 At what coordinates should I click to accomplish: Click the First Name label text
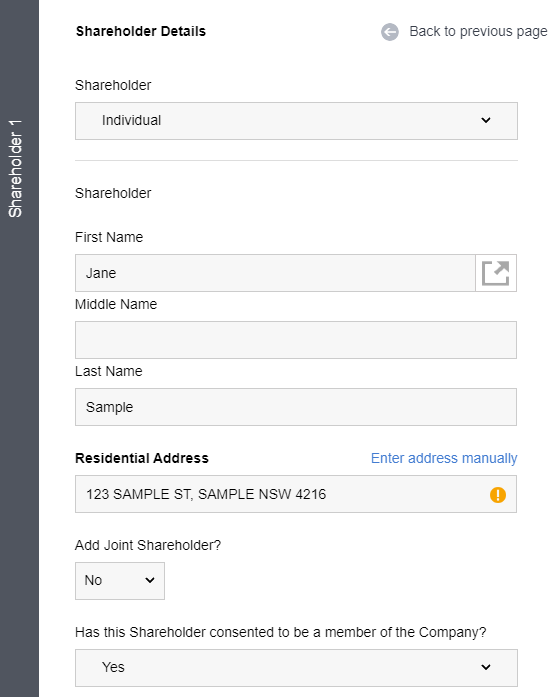pos(109,237)
